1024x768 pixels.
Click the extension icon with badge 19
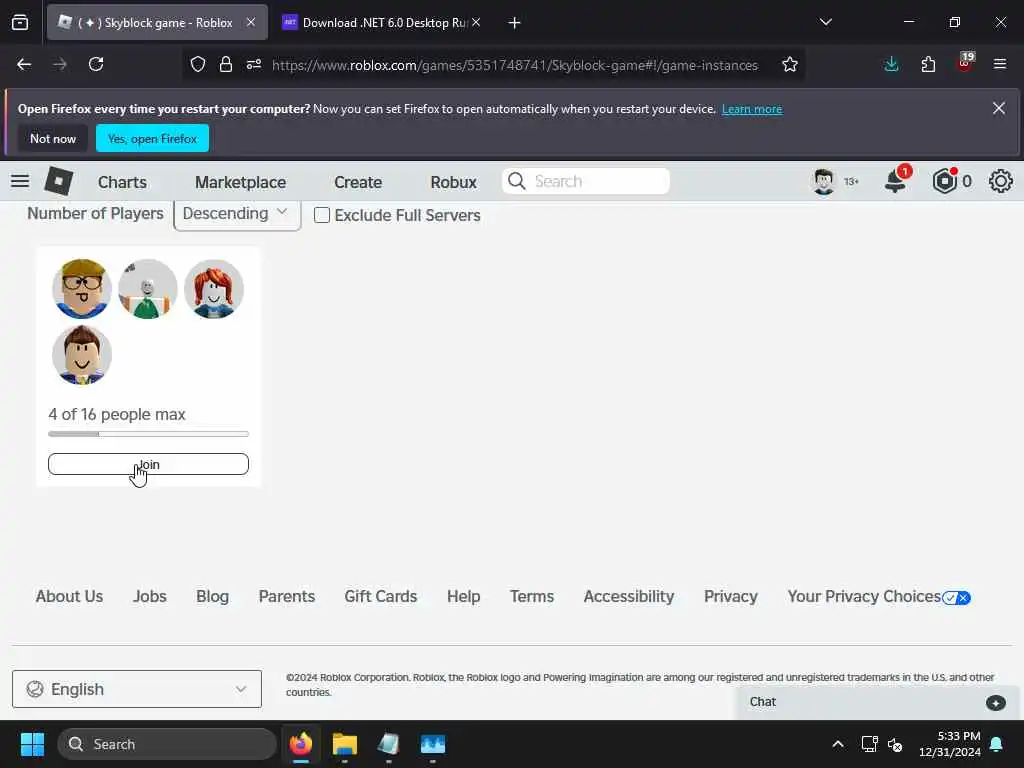click(965, 63)
